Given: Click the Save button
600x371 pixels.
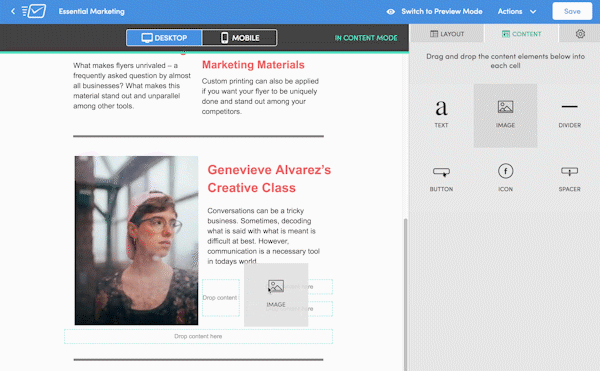Looking at the screenshot, I should [x=572, y=11].
